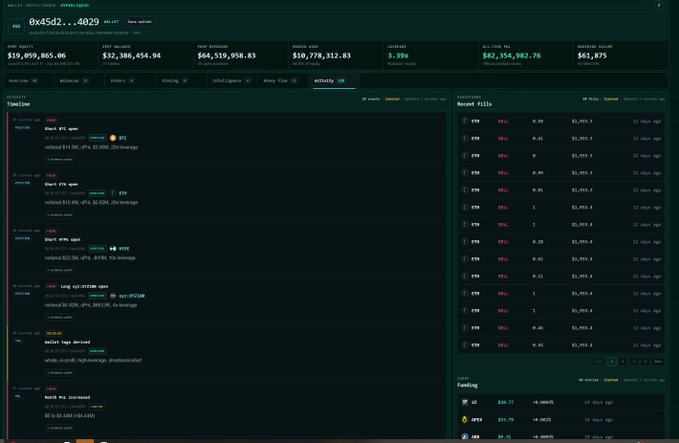The image size is (679, 443).
Task: Click ETH icon in the 0.46 fill row
Action: (x=465, y=328)
